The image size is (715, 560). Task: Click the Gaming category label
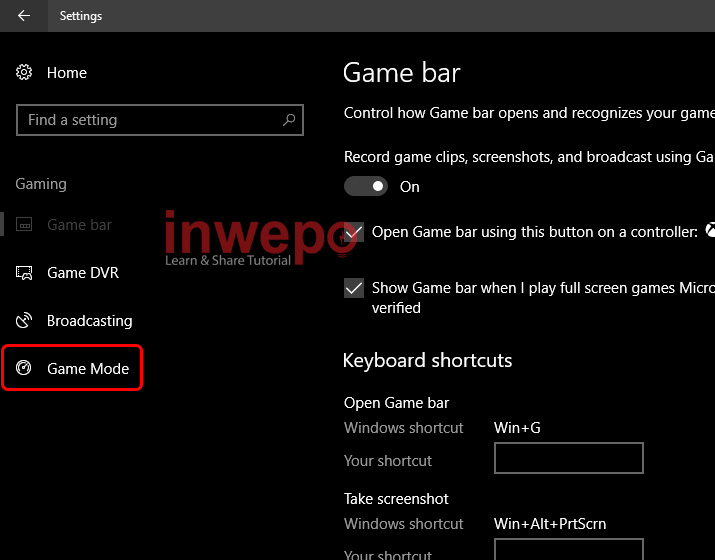click(41, 184)
